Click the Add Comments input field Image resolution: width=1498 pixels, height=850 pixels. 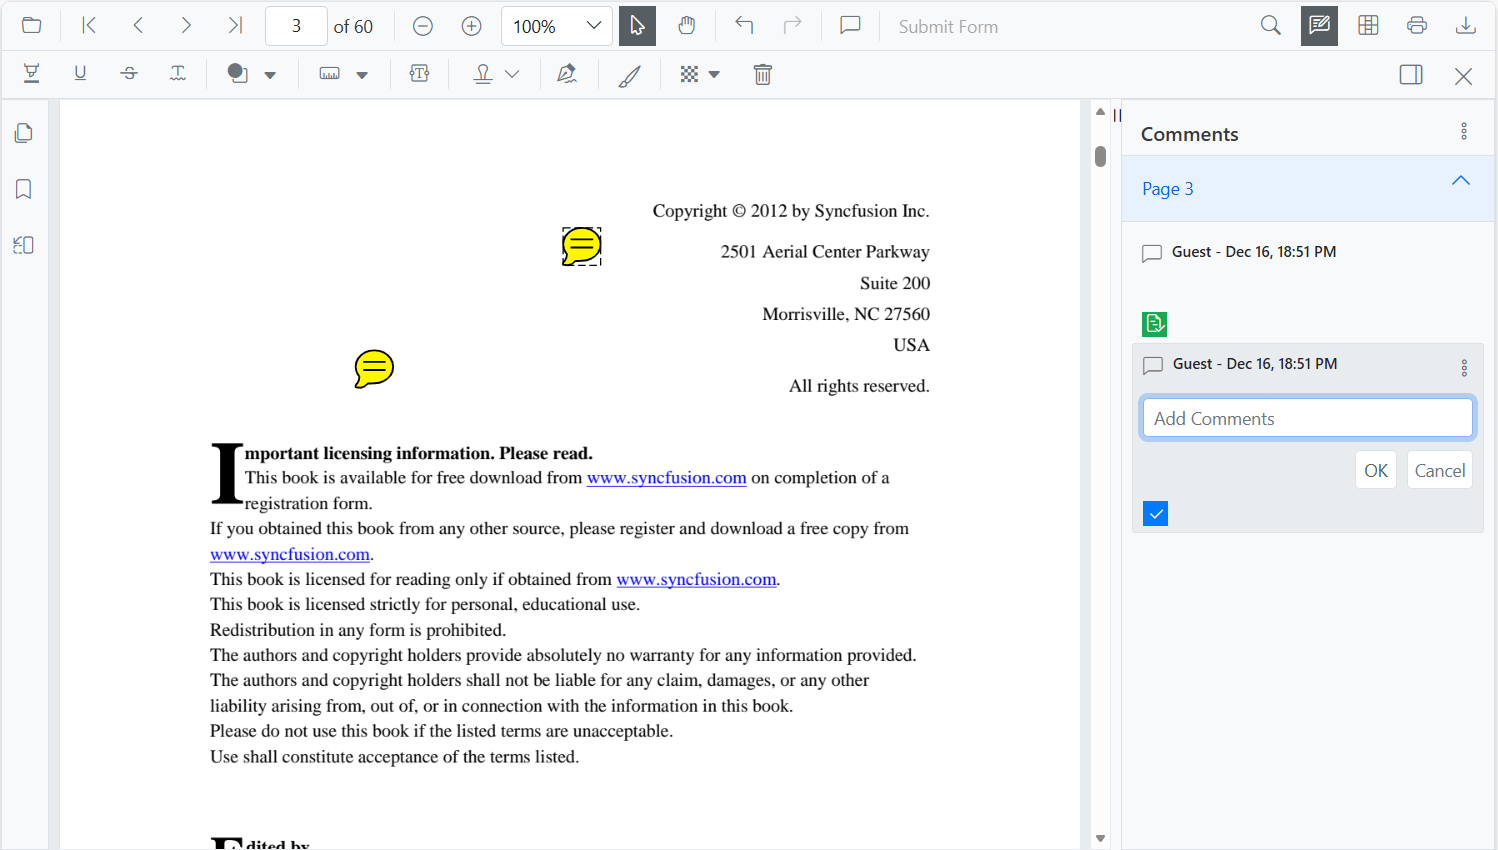tap(1307, 417)
